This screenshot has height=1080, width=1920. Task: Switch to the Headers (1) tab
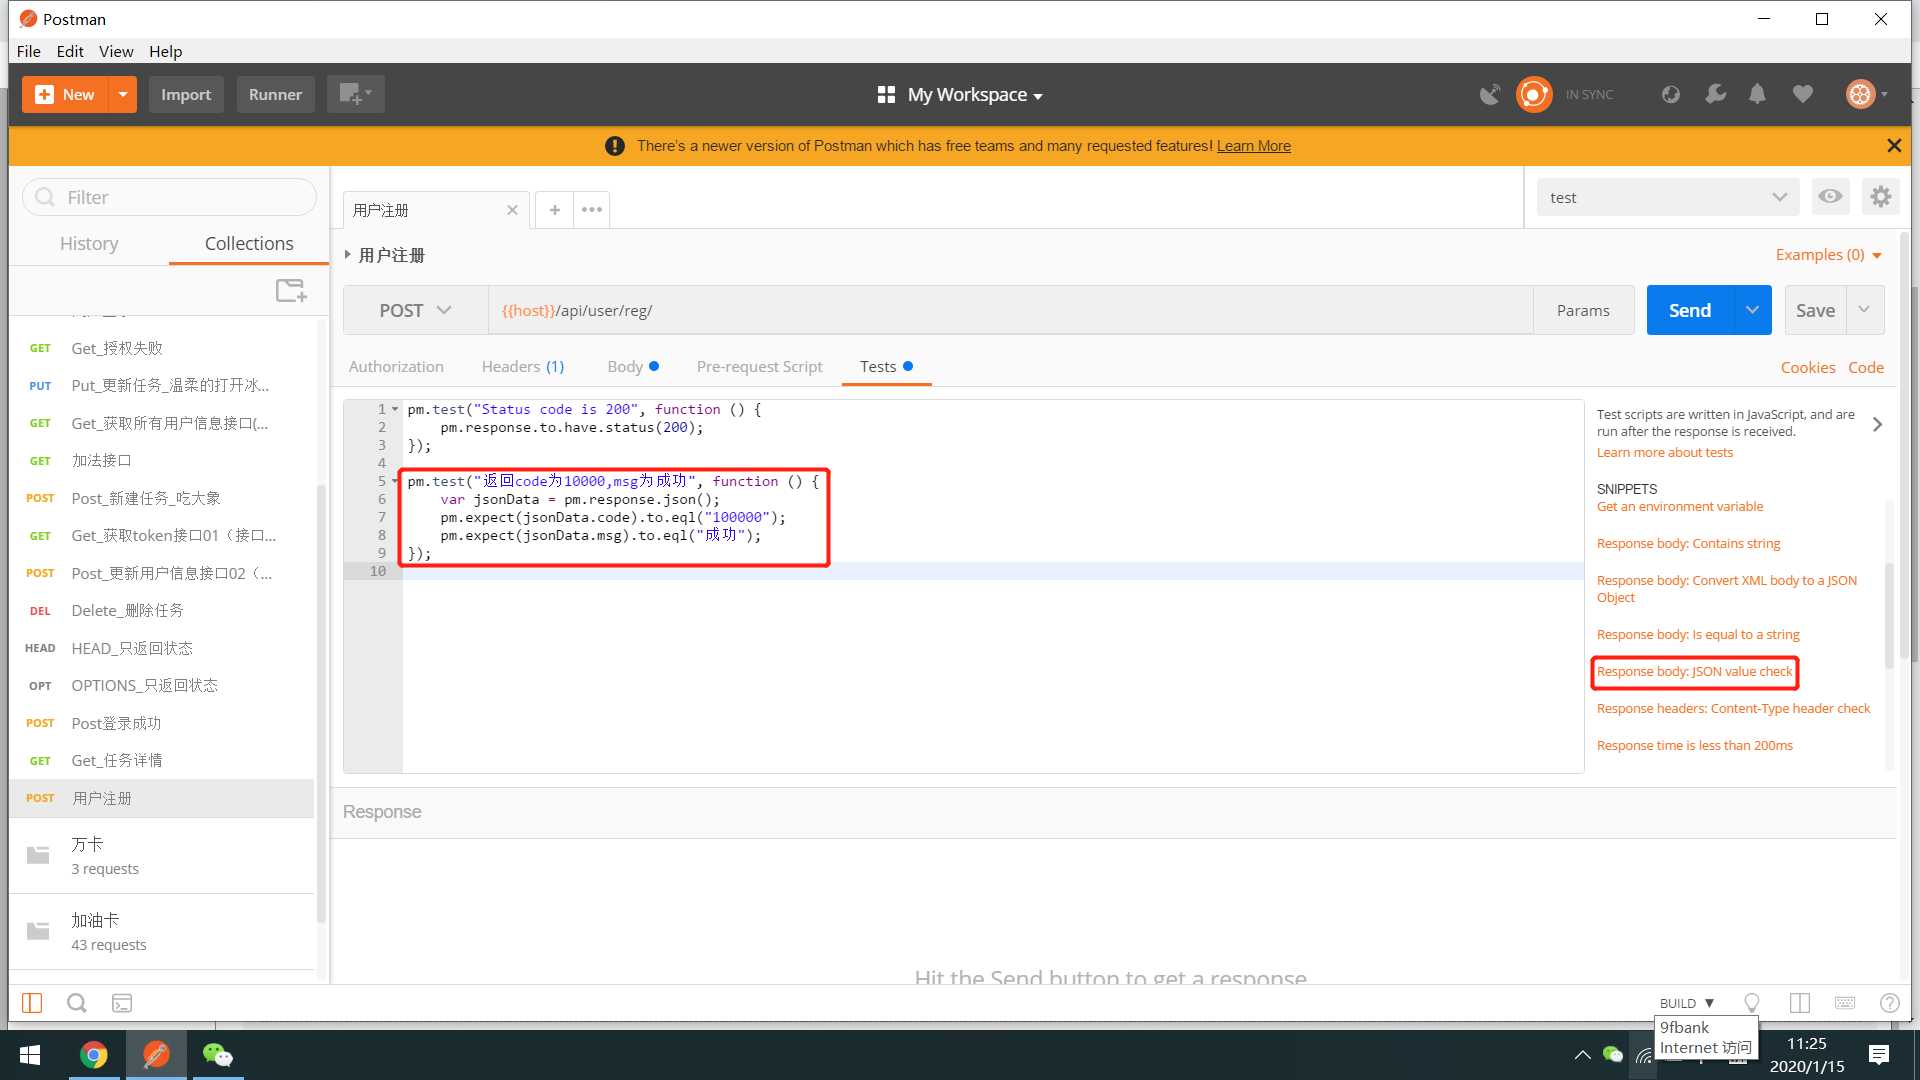click(523, 367)
